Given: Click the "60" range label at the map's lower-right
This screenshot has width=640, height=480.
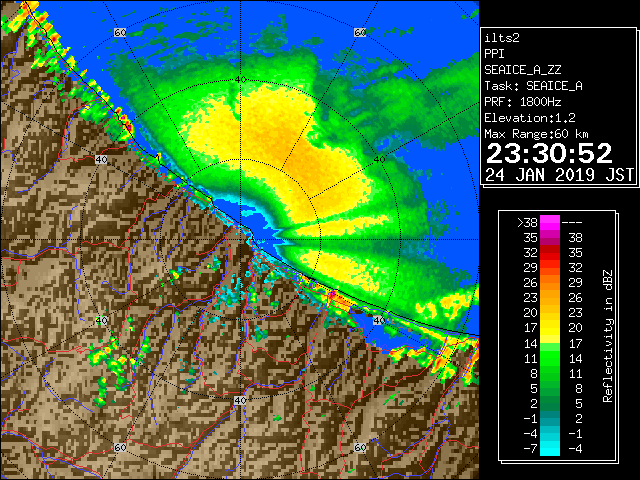Looking at the screenshot, I should coord(360,447).
